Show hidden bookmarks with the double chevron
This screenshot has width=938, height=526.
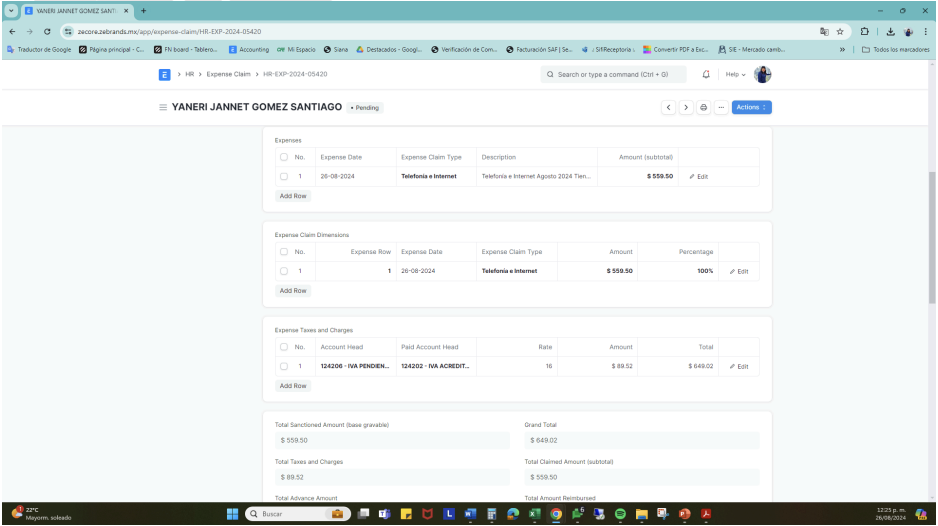(841, 50)
